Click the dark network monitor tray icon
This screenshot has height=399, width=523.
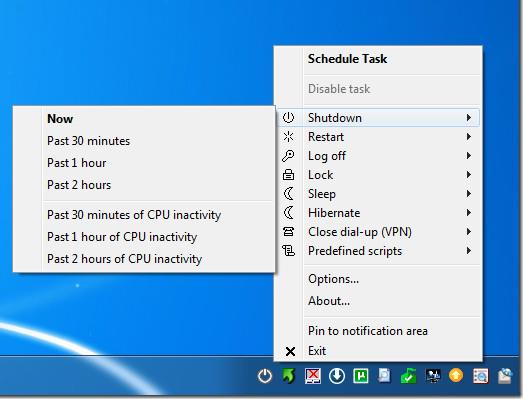click(x=433, y=376)
